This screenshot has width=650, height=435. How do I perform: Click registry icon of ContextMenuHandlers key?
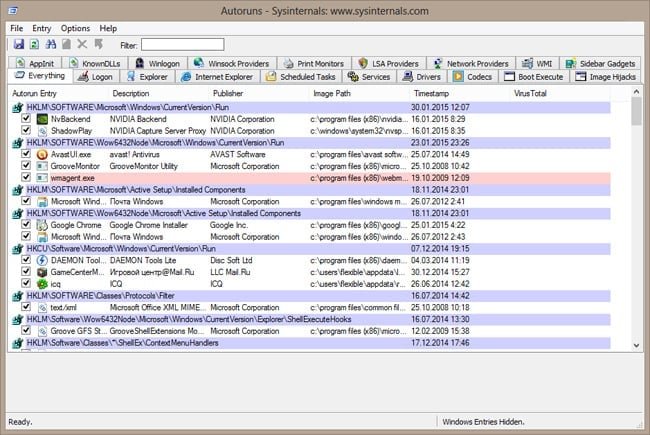tap(17, 343)
